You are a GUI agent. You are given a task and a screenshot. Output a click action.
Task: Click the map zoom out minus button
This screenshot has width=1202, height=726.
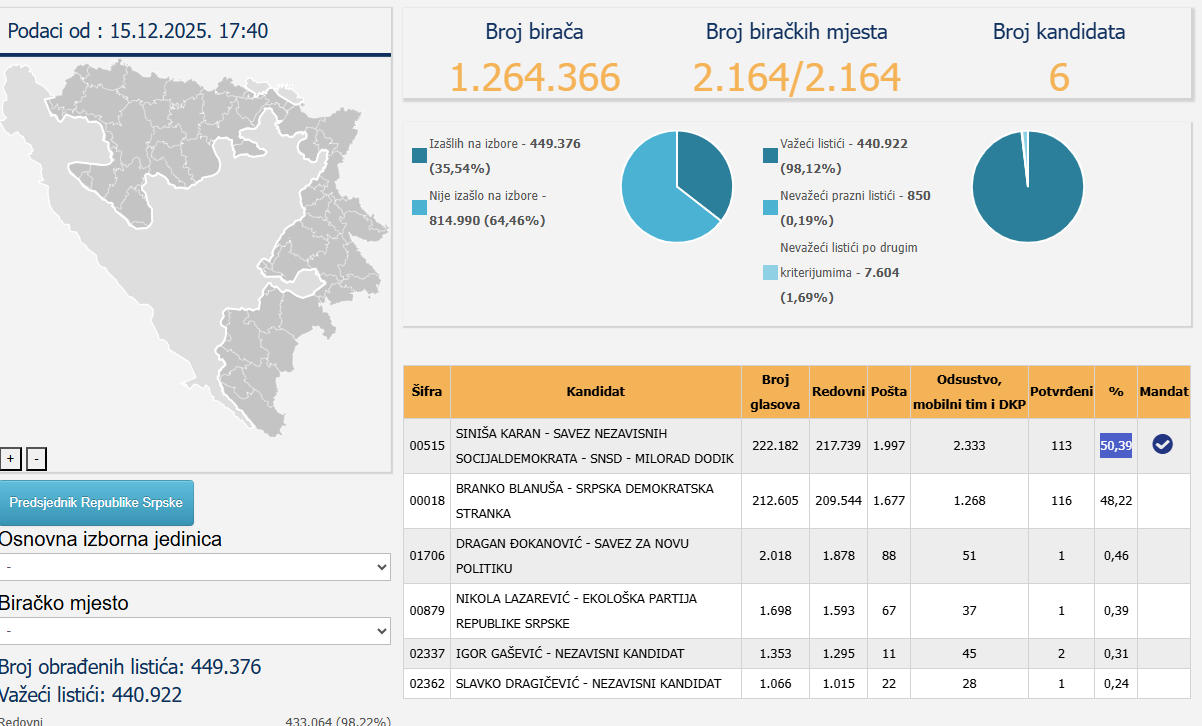(x=36, y=459)
